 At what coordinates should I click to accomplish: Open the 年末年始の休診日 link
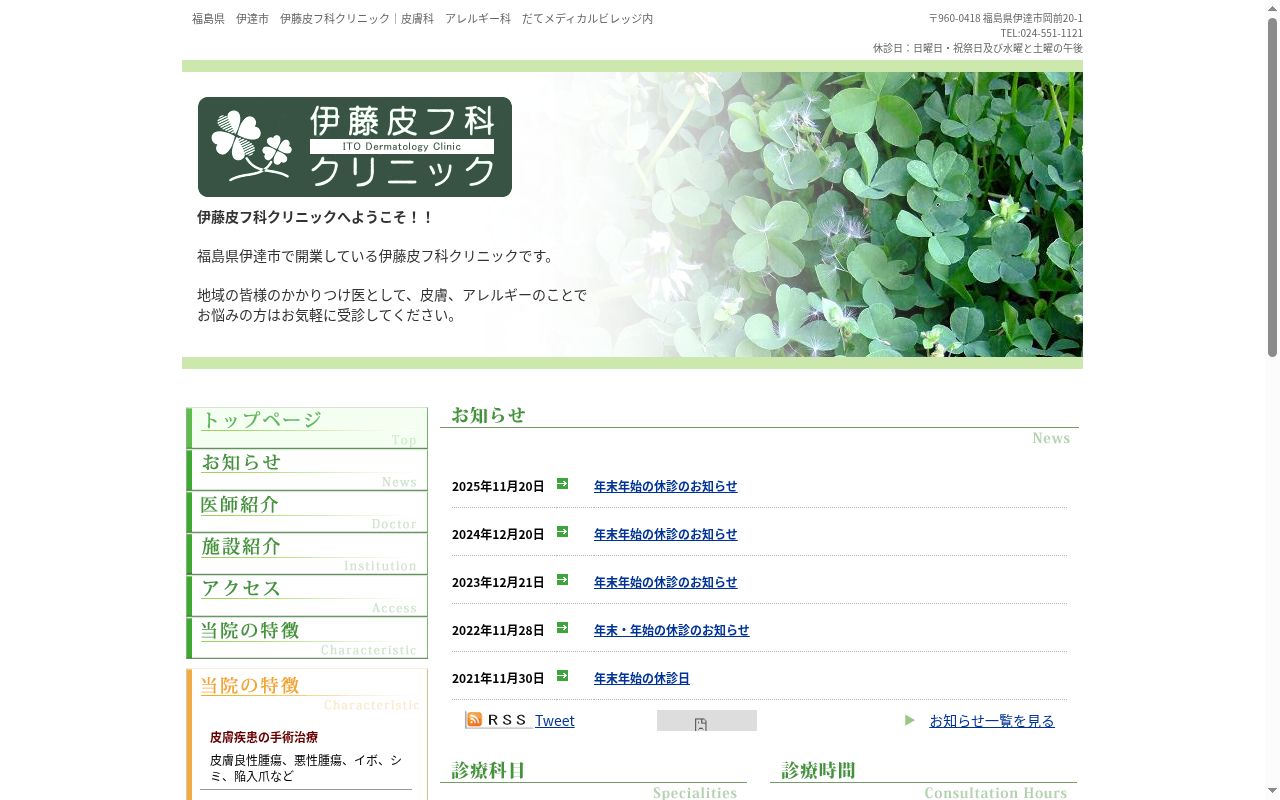pos(642,678)
